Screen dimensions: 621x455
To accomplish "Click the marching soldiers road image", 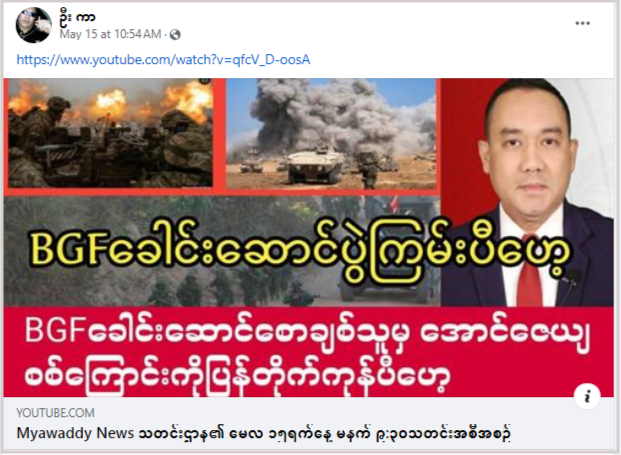I will click(x=222, y=251).
